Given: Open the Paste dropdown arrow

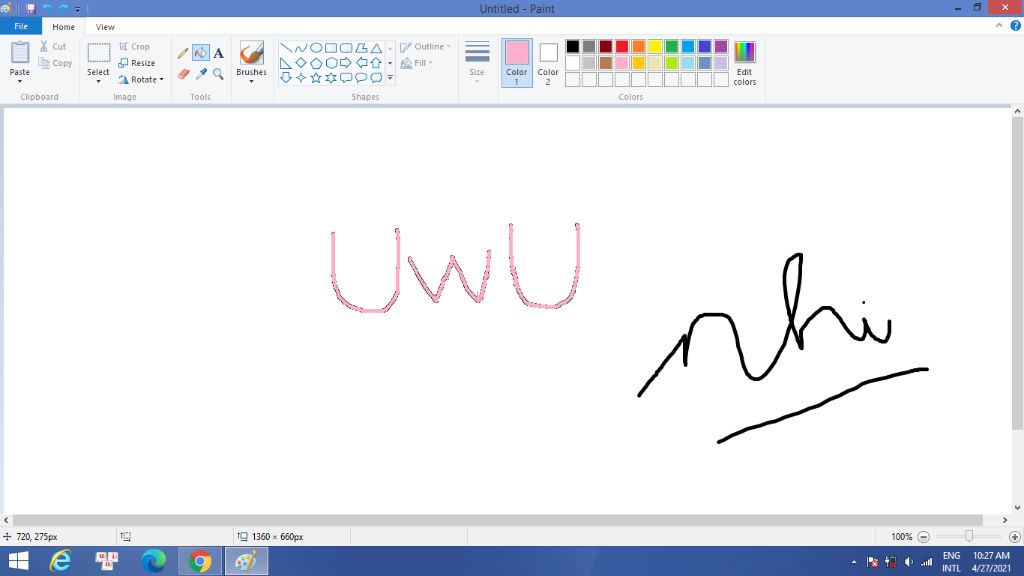Looking at the screenshot, I should pyautogui.click(x=20, y=81).
